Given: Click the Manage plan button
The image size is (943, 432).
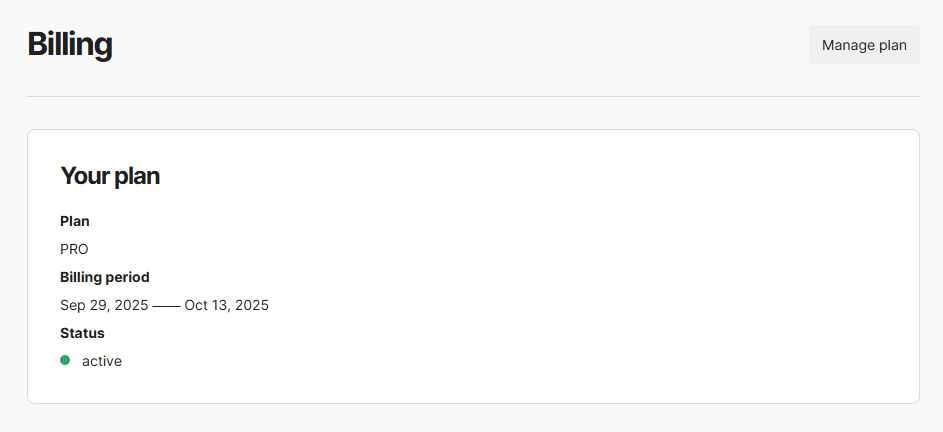Looking at the screenshot, I should pos(864,45).
